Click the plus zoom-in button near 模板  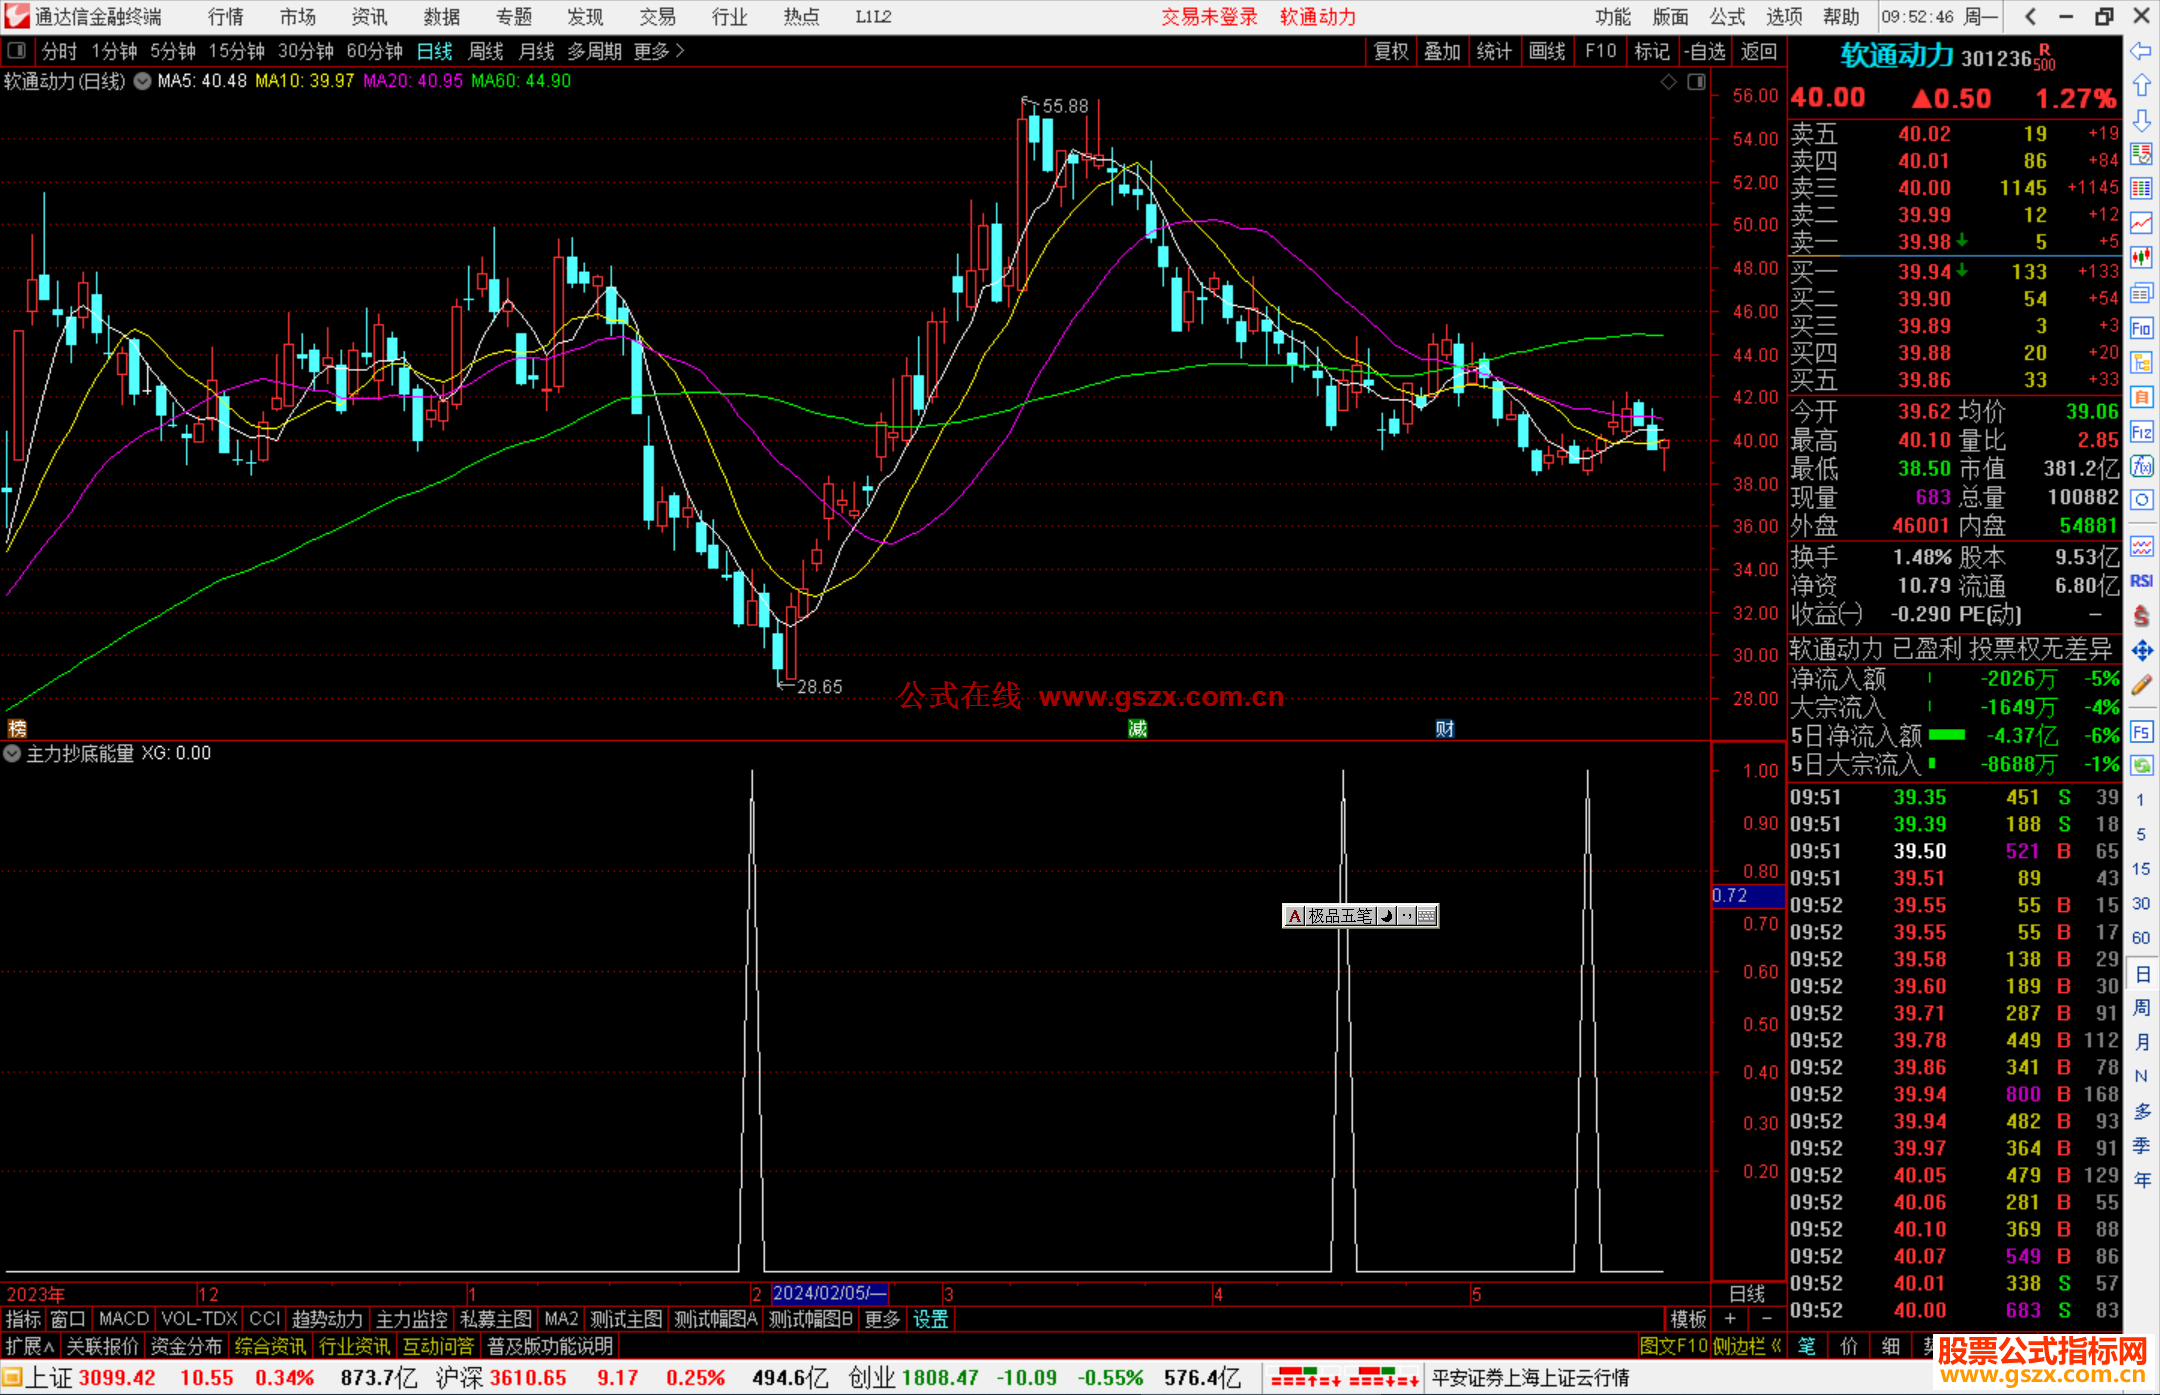point(1730,1319)
